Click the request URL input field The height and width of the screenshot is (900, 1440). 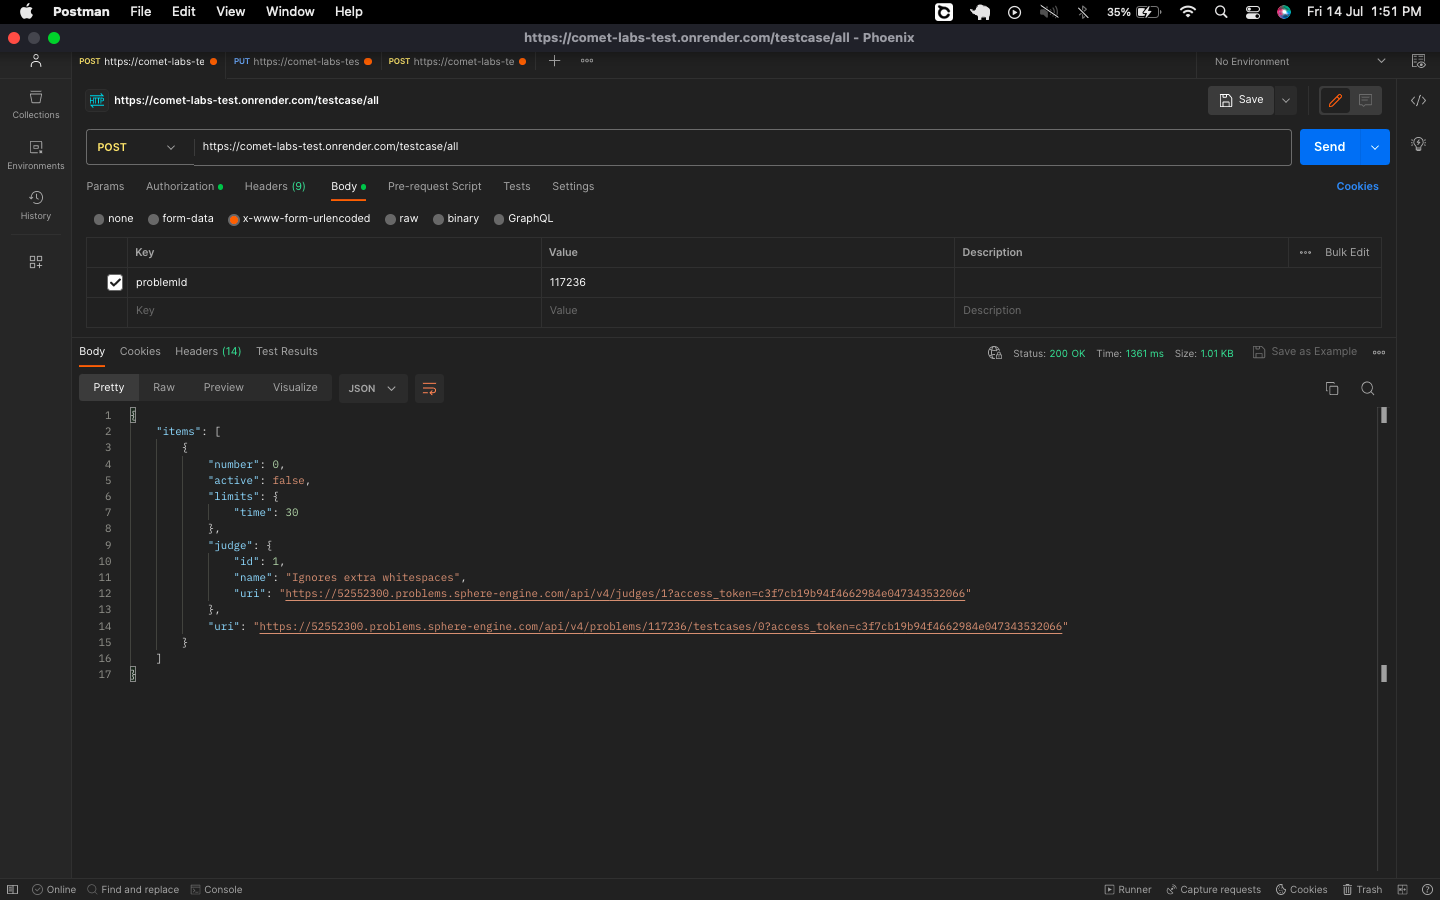pos(742,147)
